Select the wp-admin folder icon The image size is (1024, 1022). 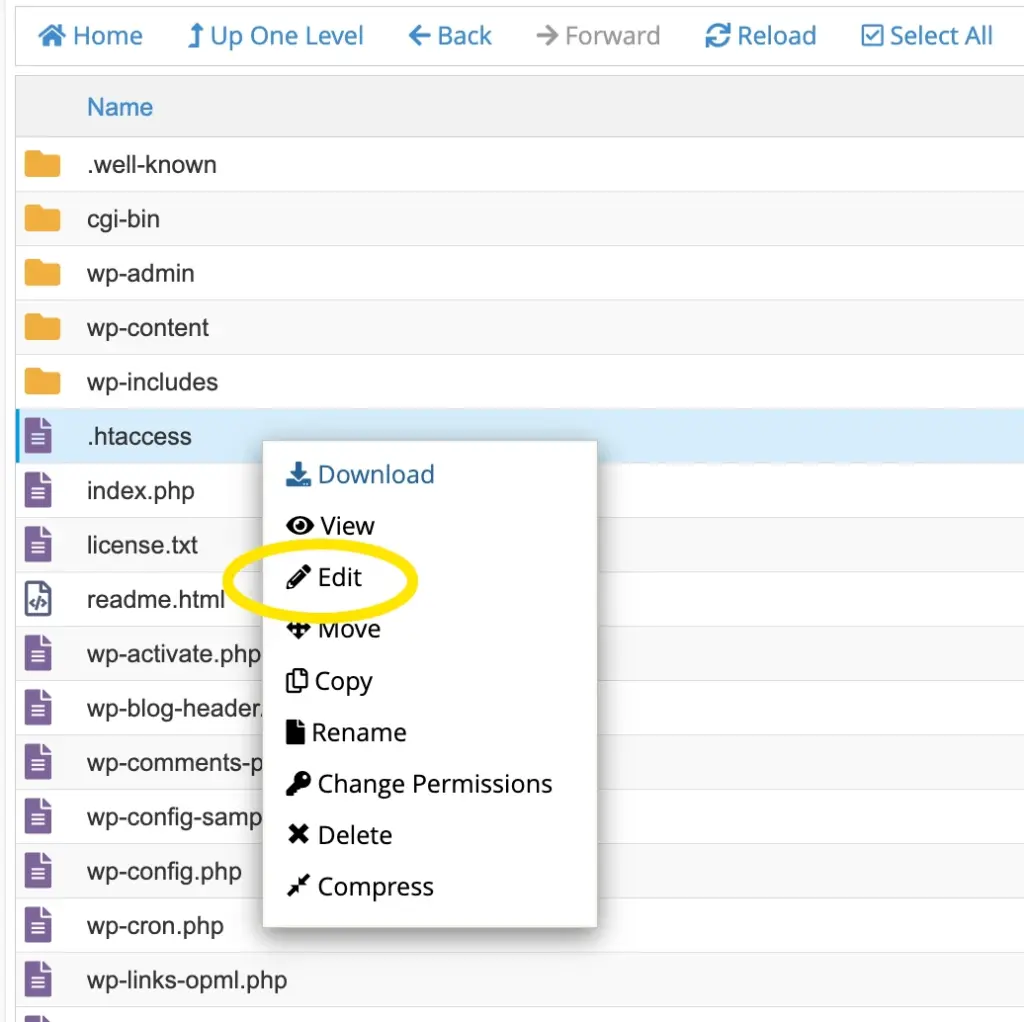pyautogui.click(x=42, y=273)
